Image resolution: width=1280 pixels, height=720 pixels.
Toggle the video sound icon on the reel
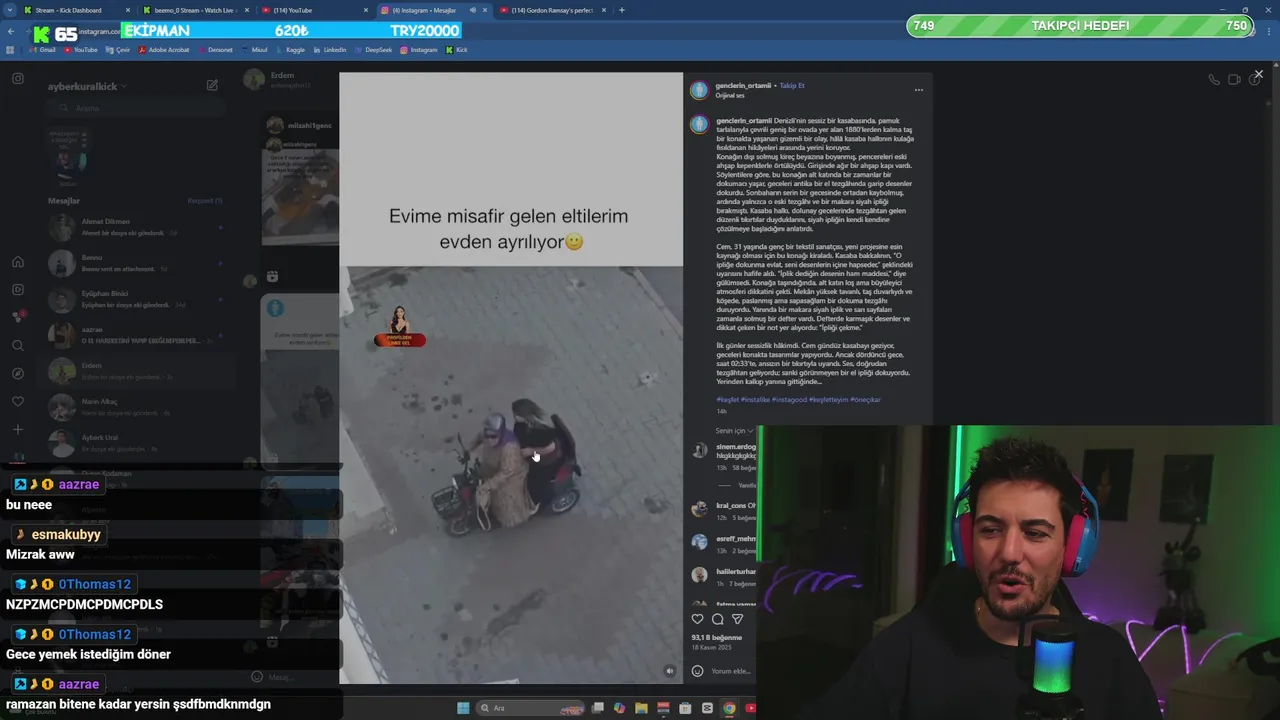click(x=670, y=671)
